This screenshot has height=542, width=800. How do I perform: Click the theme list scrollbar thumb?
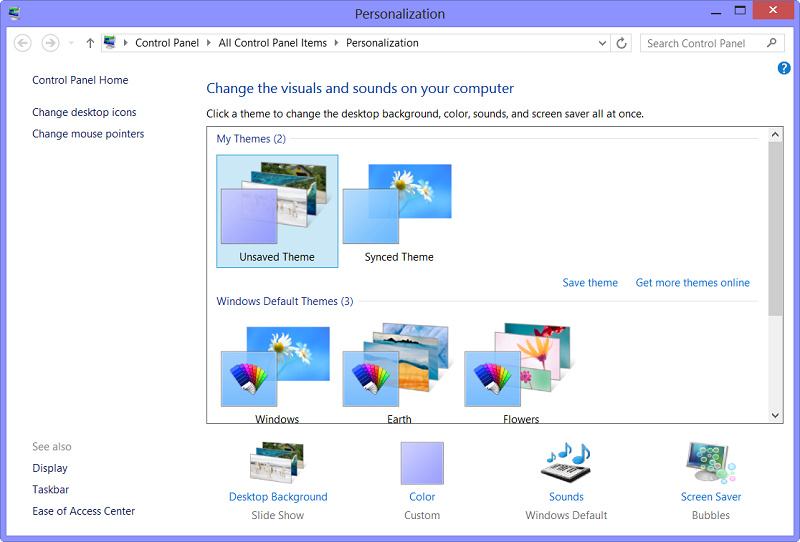pos(775,229)
